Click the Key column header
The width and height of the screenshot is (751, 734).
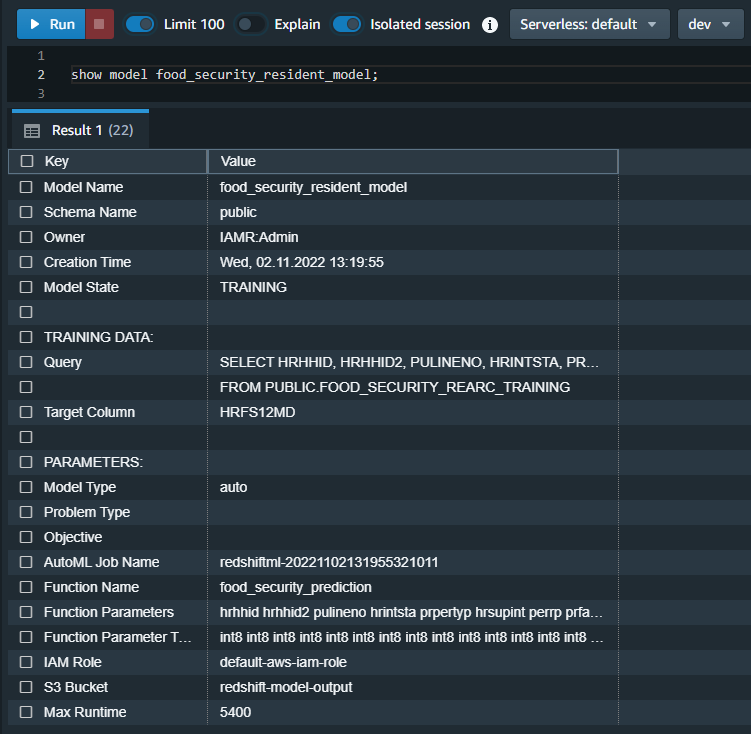[107, 161]
